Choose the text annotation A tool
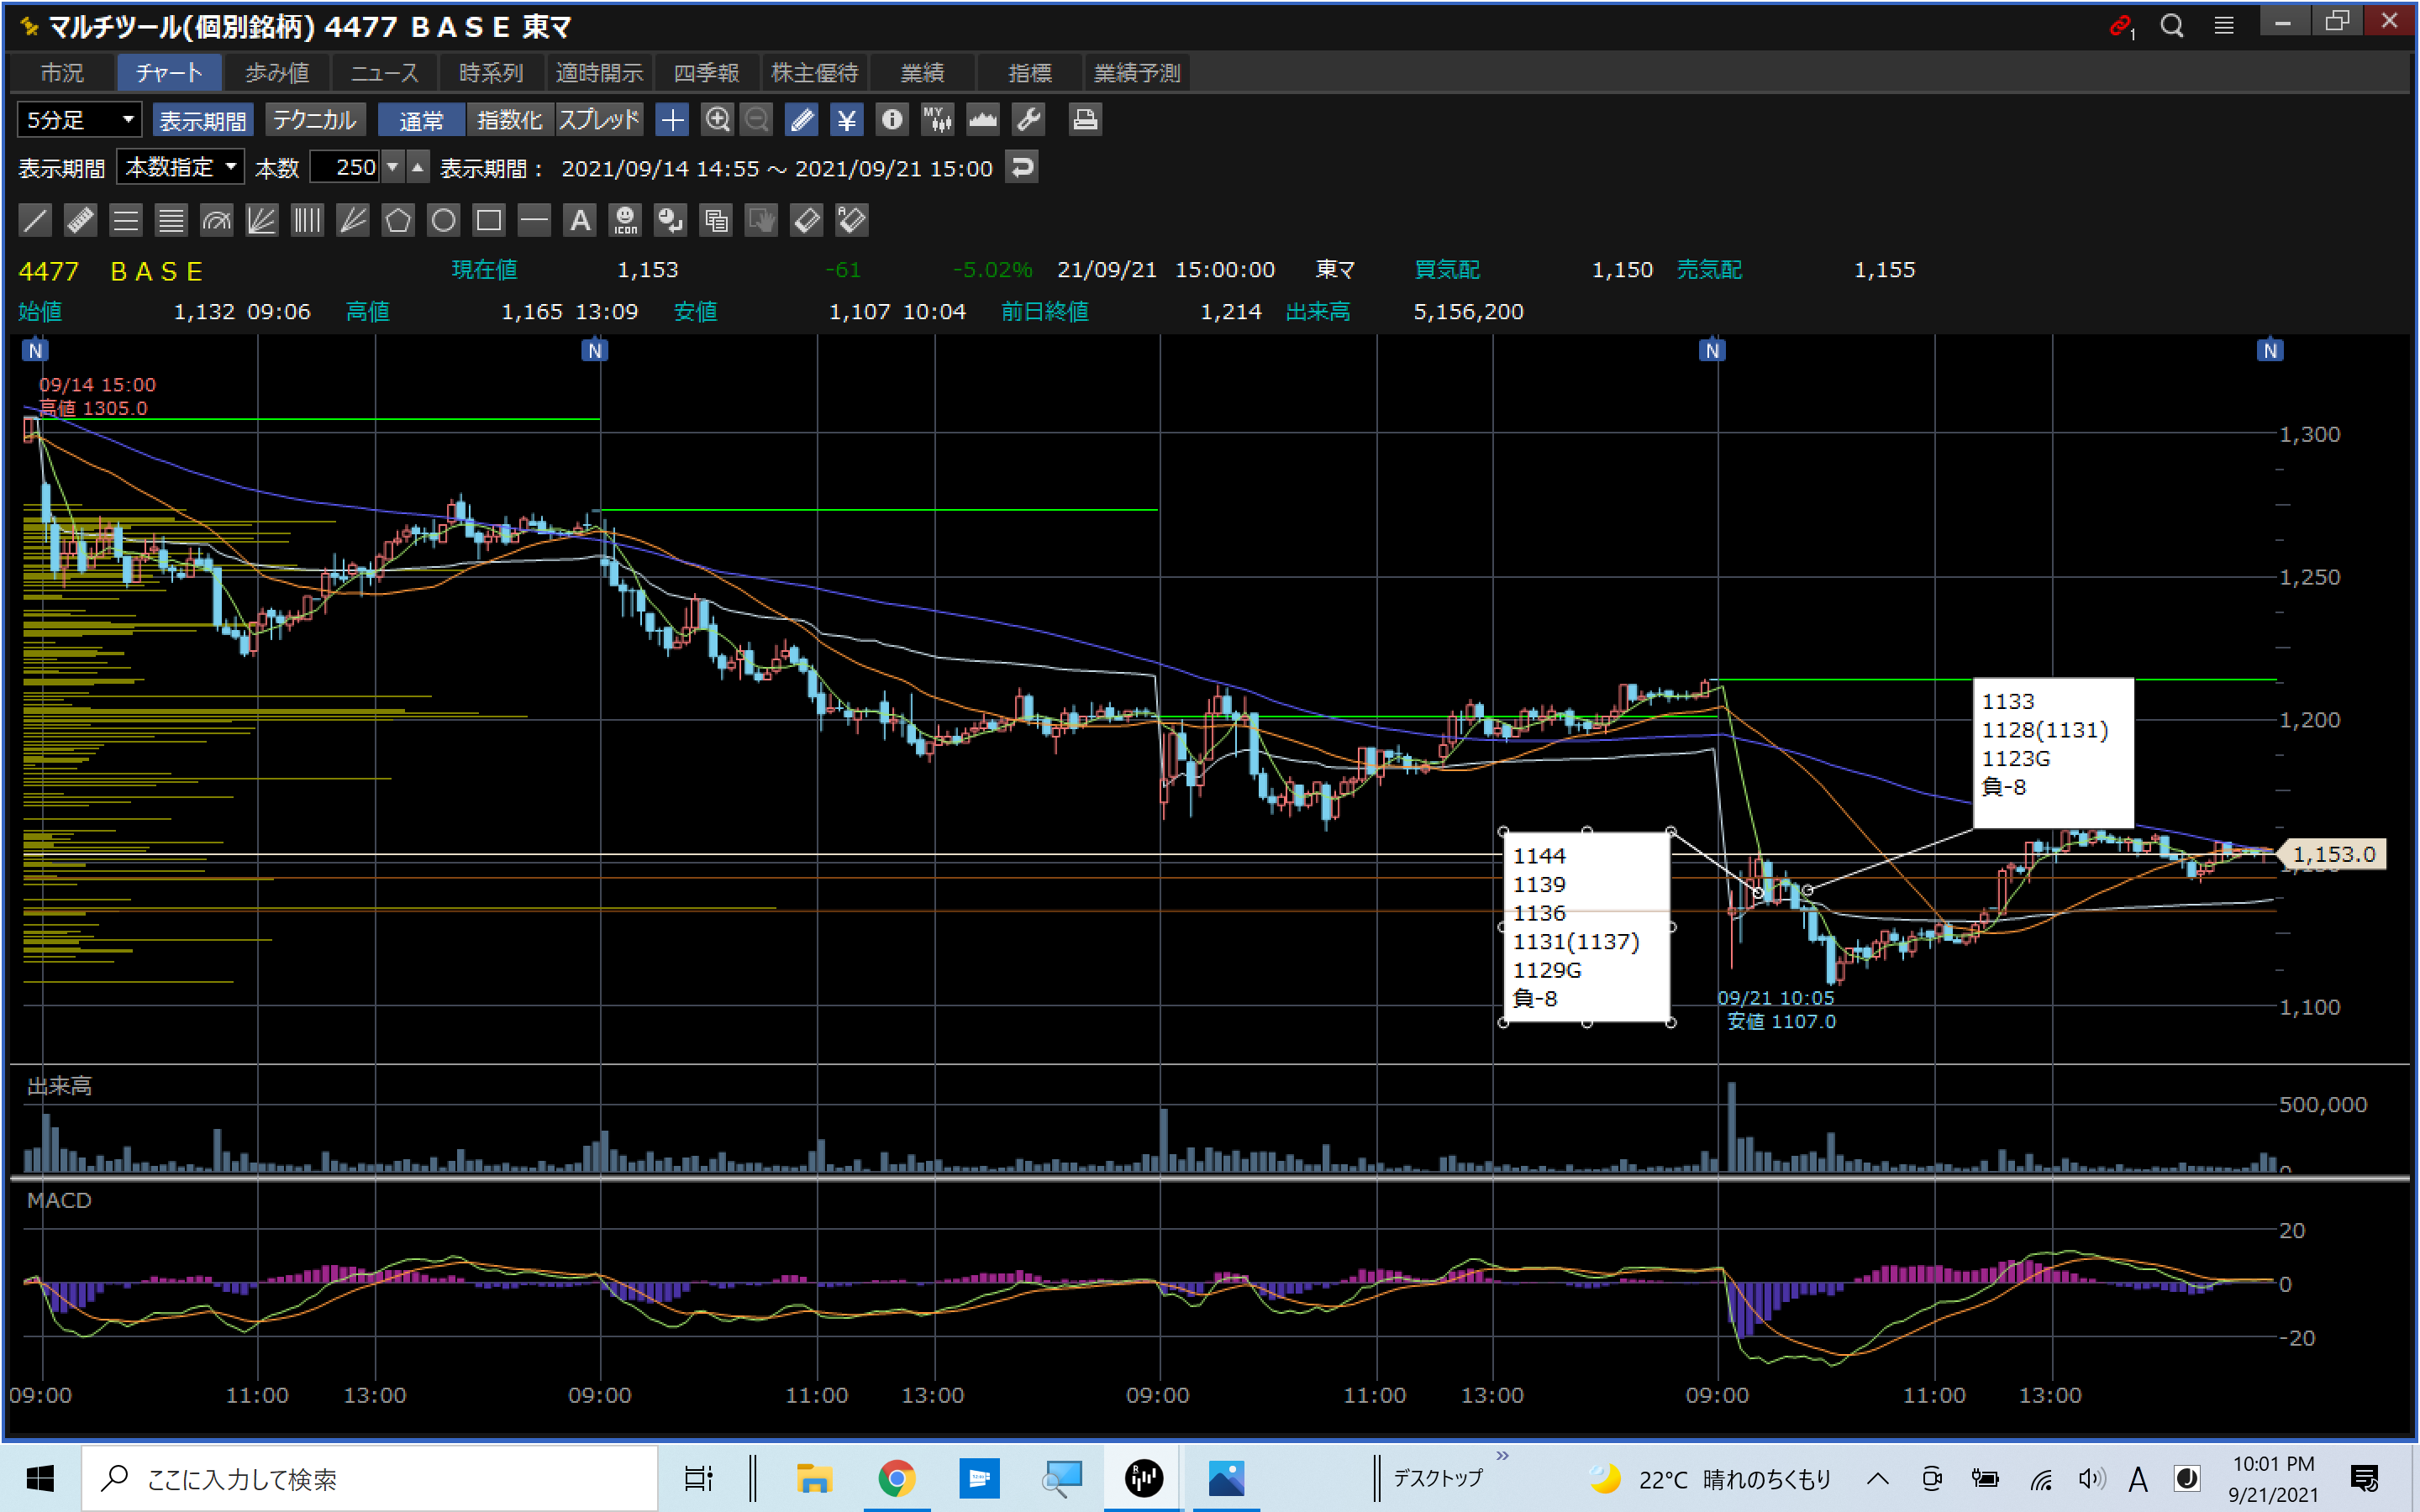 [580, 220]
